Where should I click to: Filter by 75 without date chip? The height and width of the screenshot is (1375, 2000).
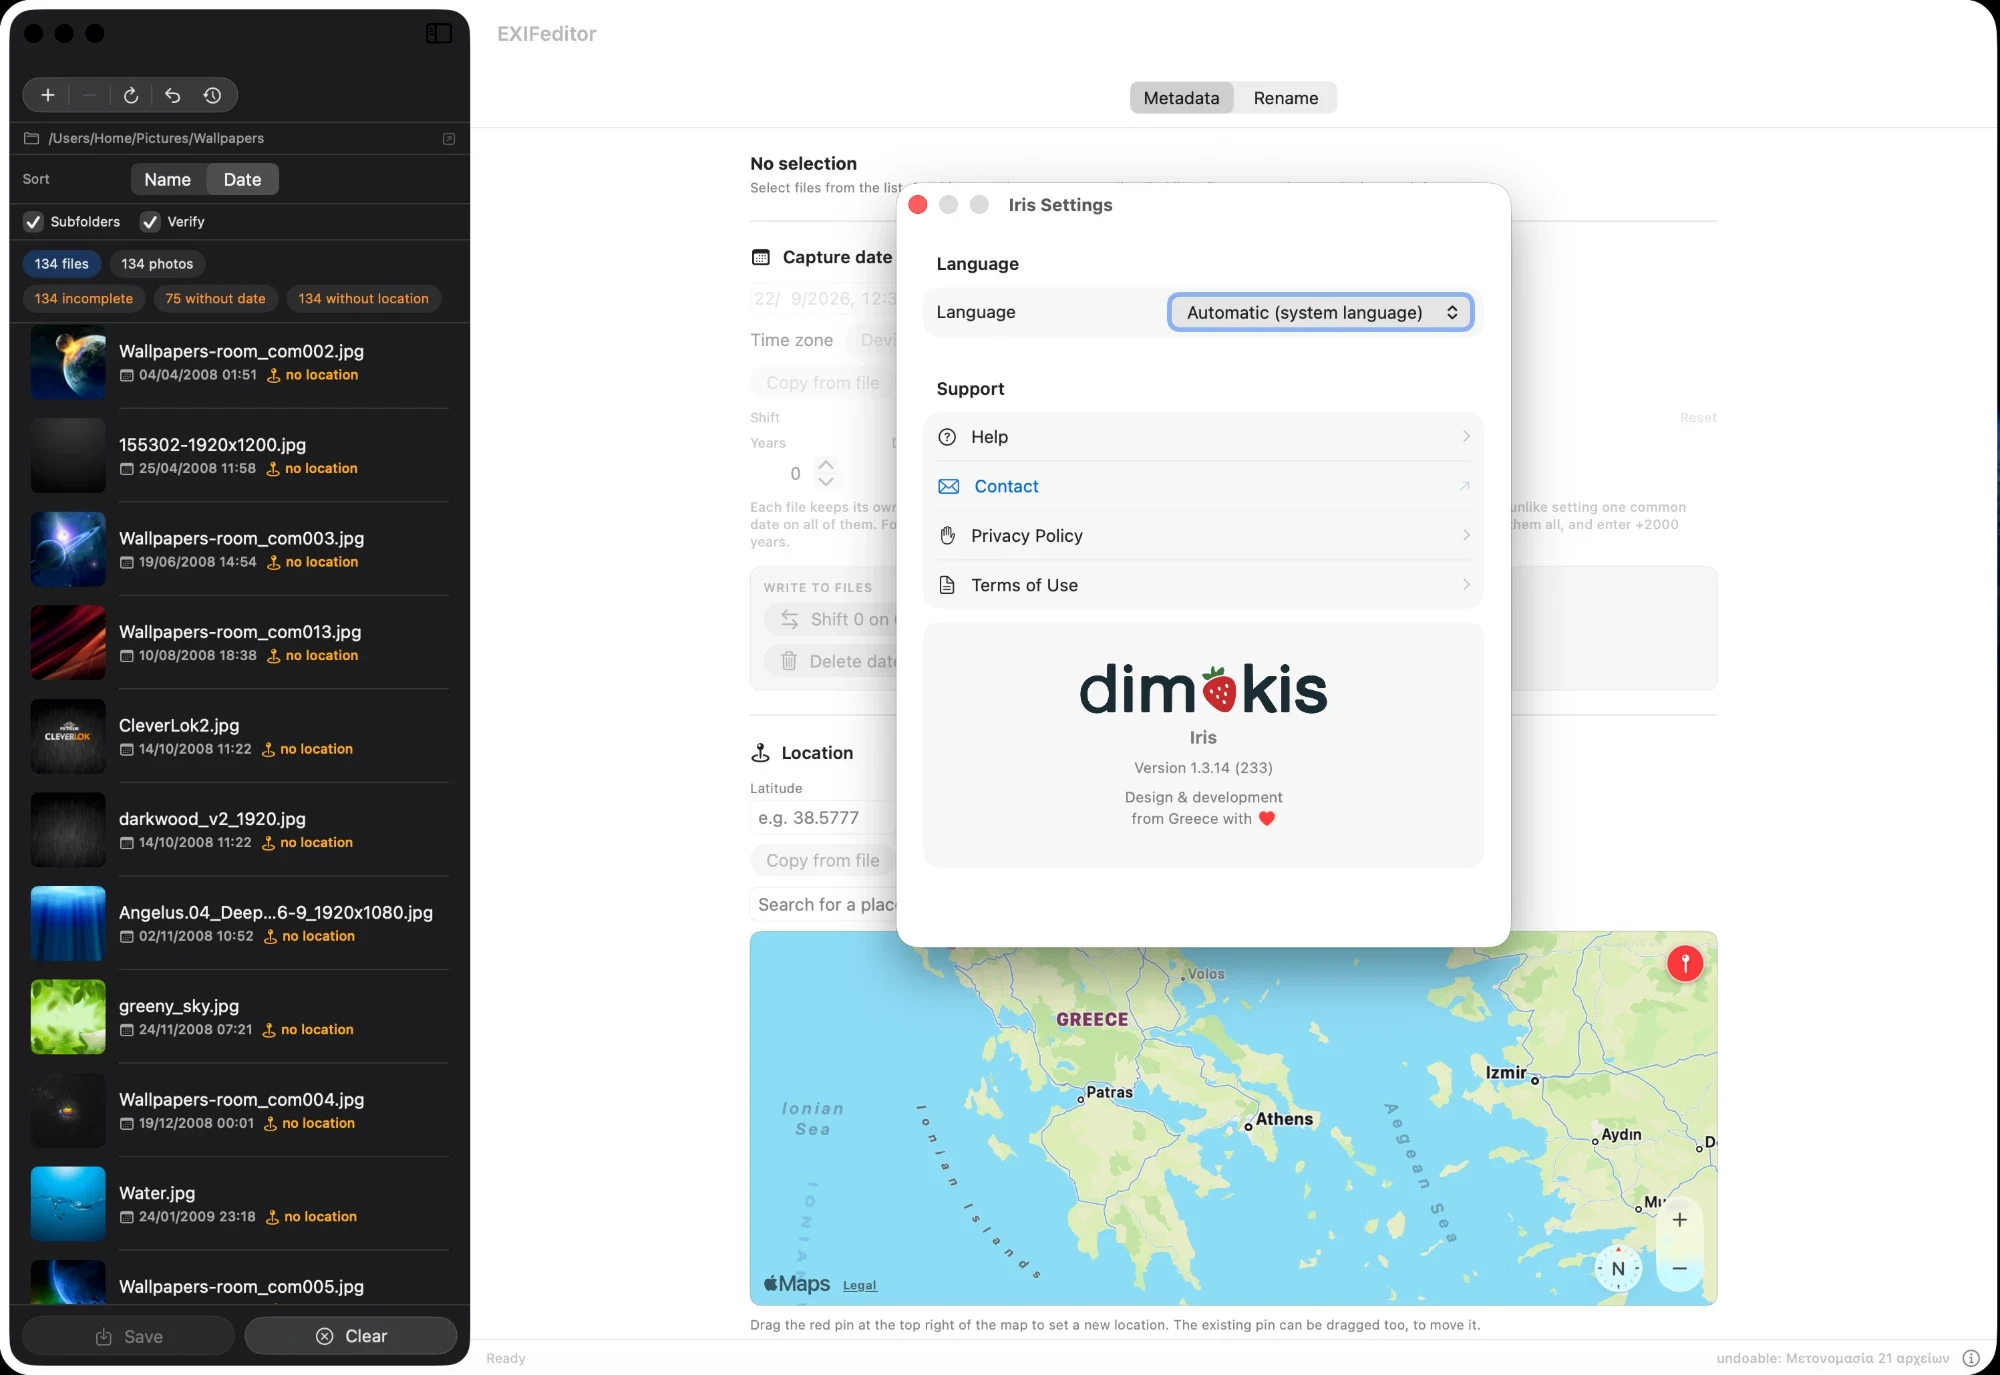point(215,299)
